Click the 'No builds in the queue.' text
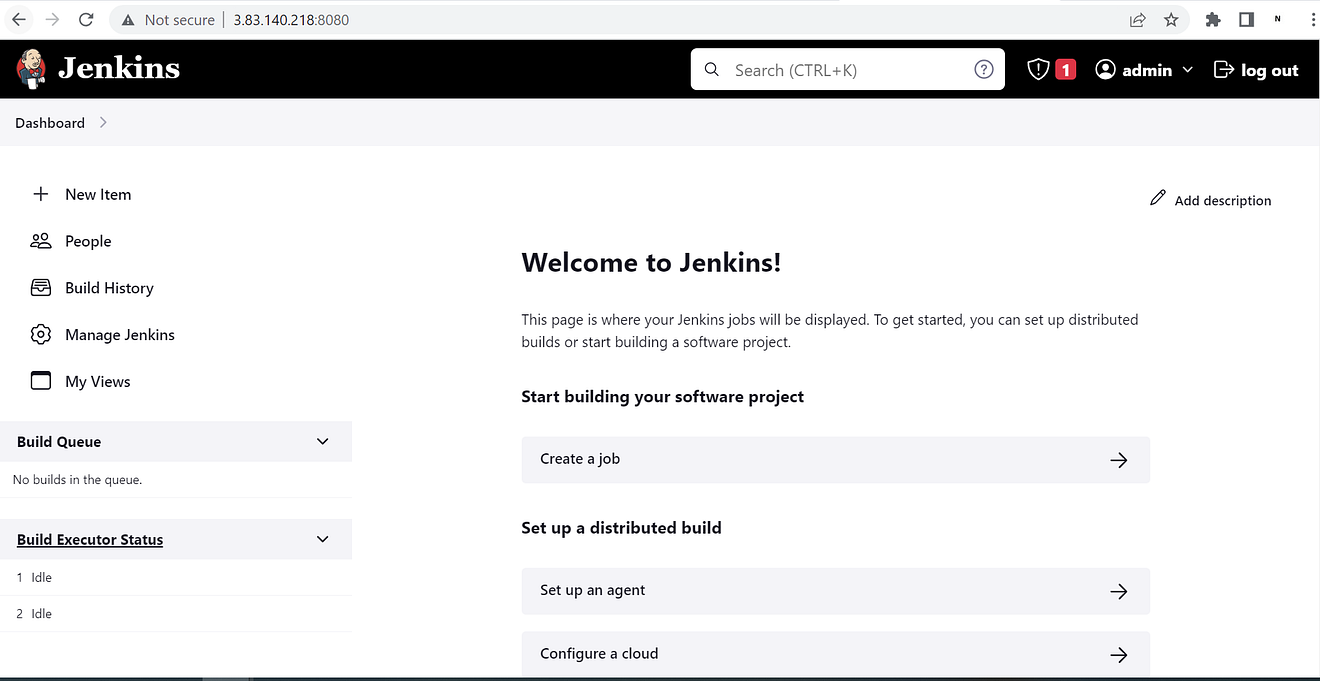This screenshot has height=681, width=1320. coord(78,480)
